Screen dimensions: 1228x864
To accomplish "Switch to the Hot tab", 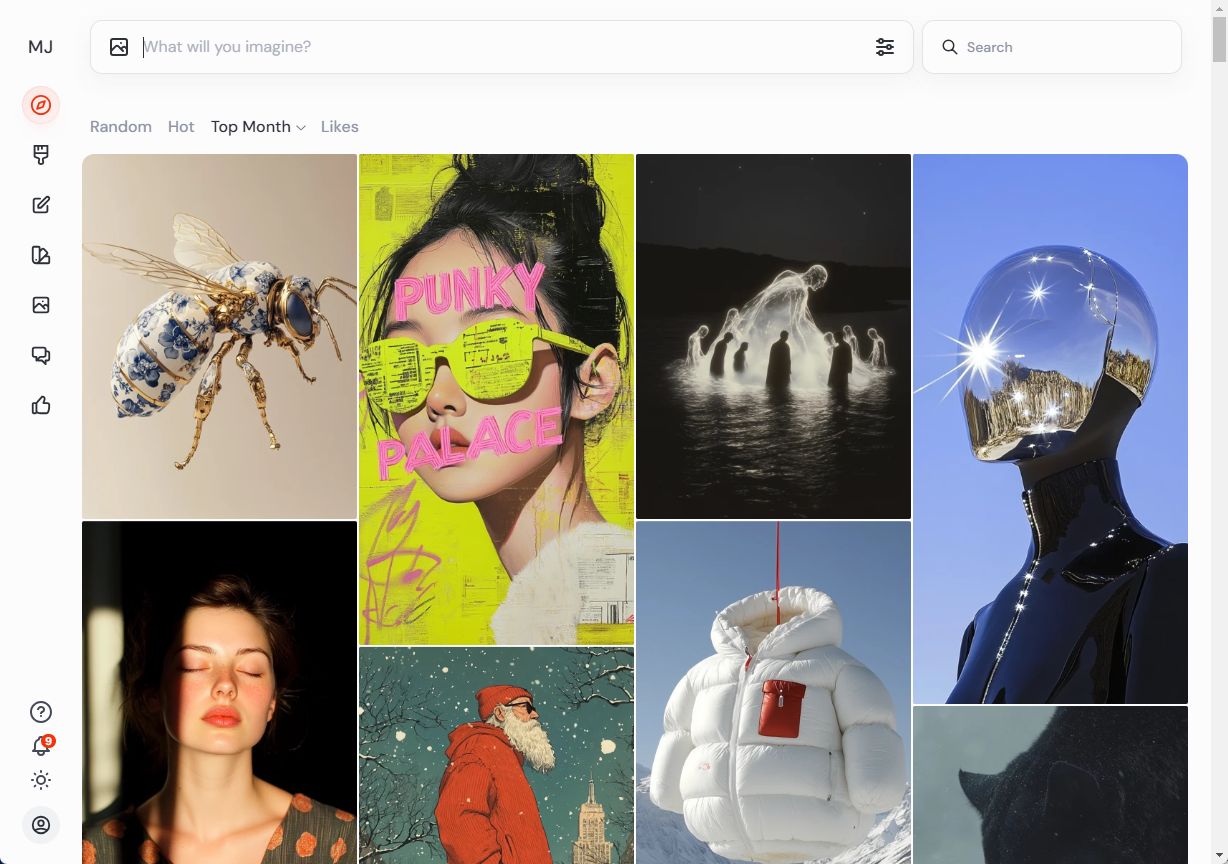I will pyautogui.click(x=181, y=127).
